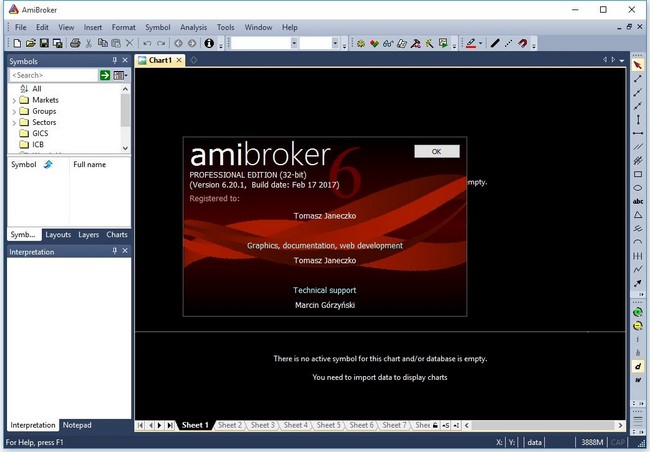Create a new document via toolbar
Screen dimensions: 650x452
tap(17, 43)
